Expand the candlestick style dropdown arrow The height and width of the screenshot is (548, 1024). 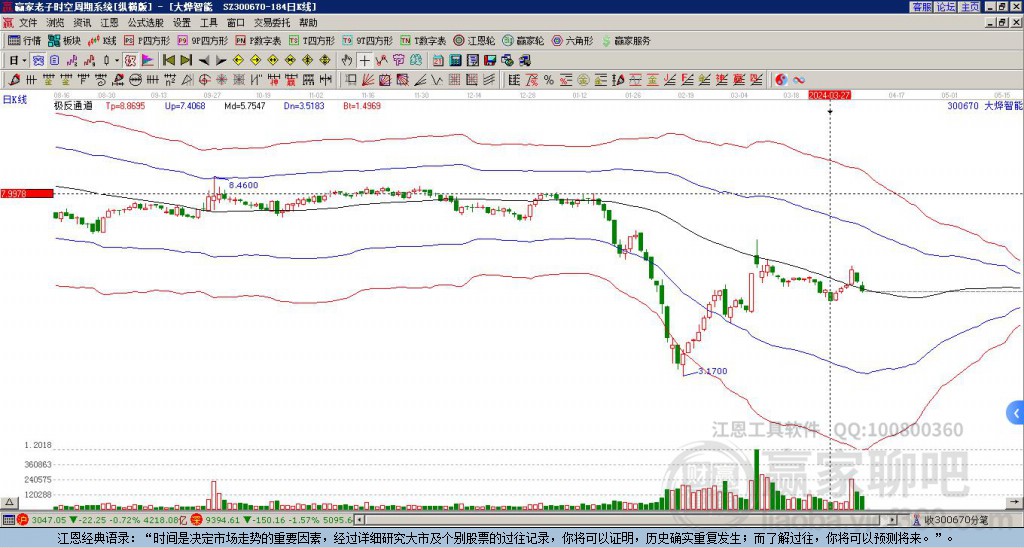coord(117,61)
